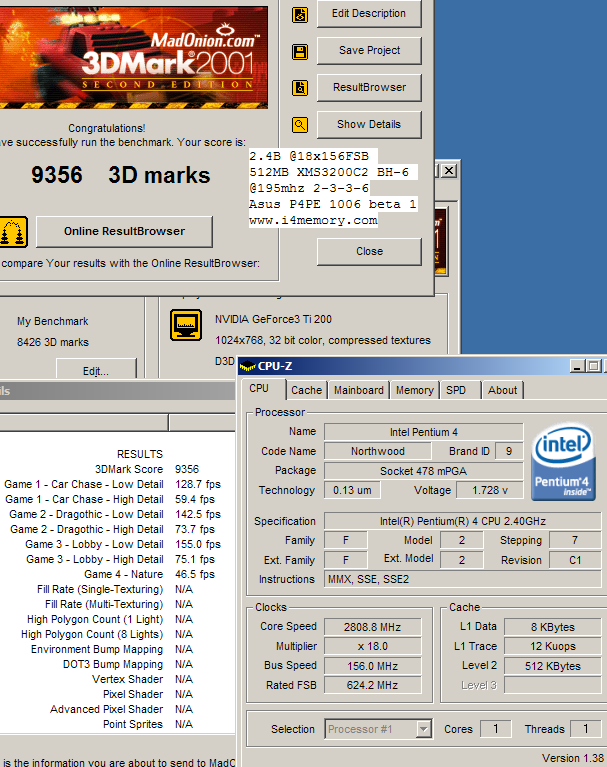607x767 pixels.
Task: Click the Specification Intel(R) Pentium(R) 4 CPU 2.40GHz field
Action: [463, 521]
